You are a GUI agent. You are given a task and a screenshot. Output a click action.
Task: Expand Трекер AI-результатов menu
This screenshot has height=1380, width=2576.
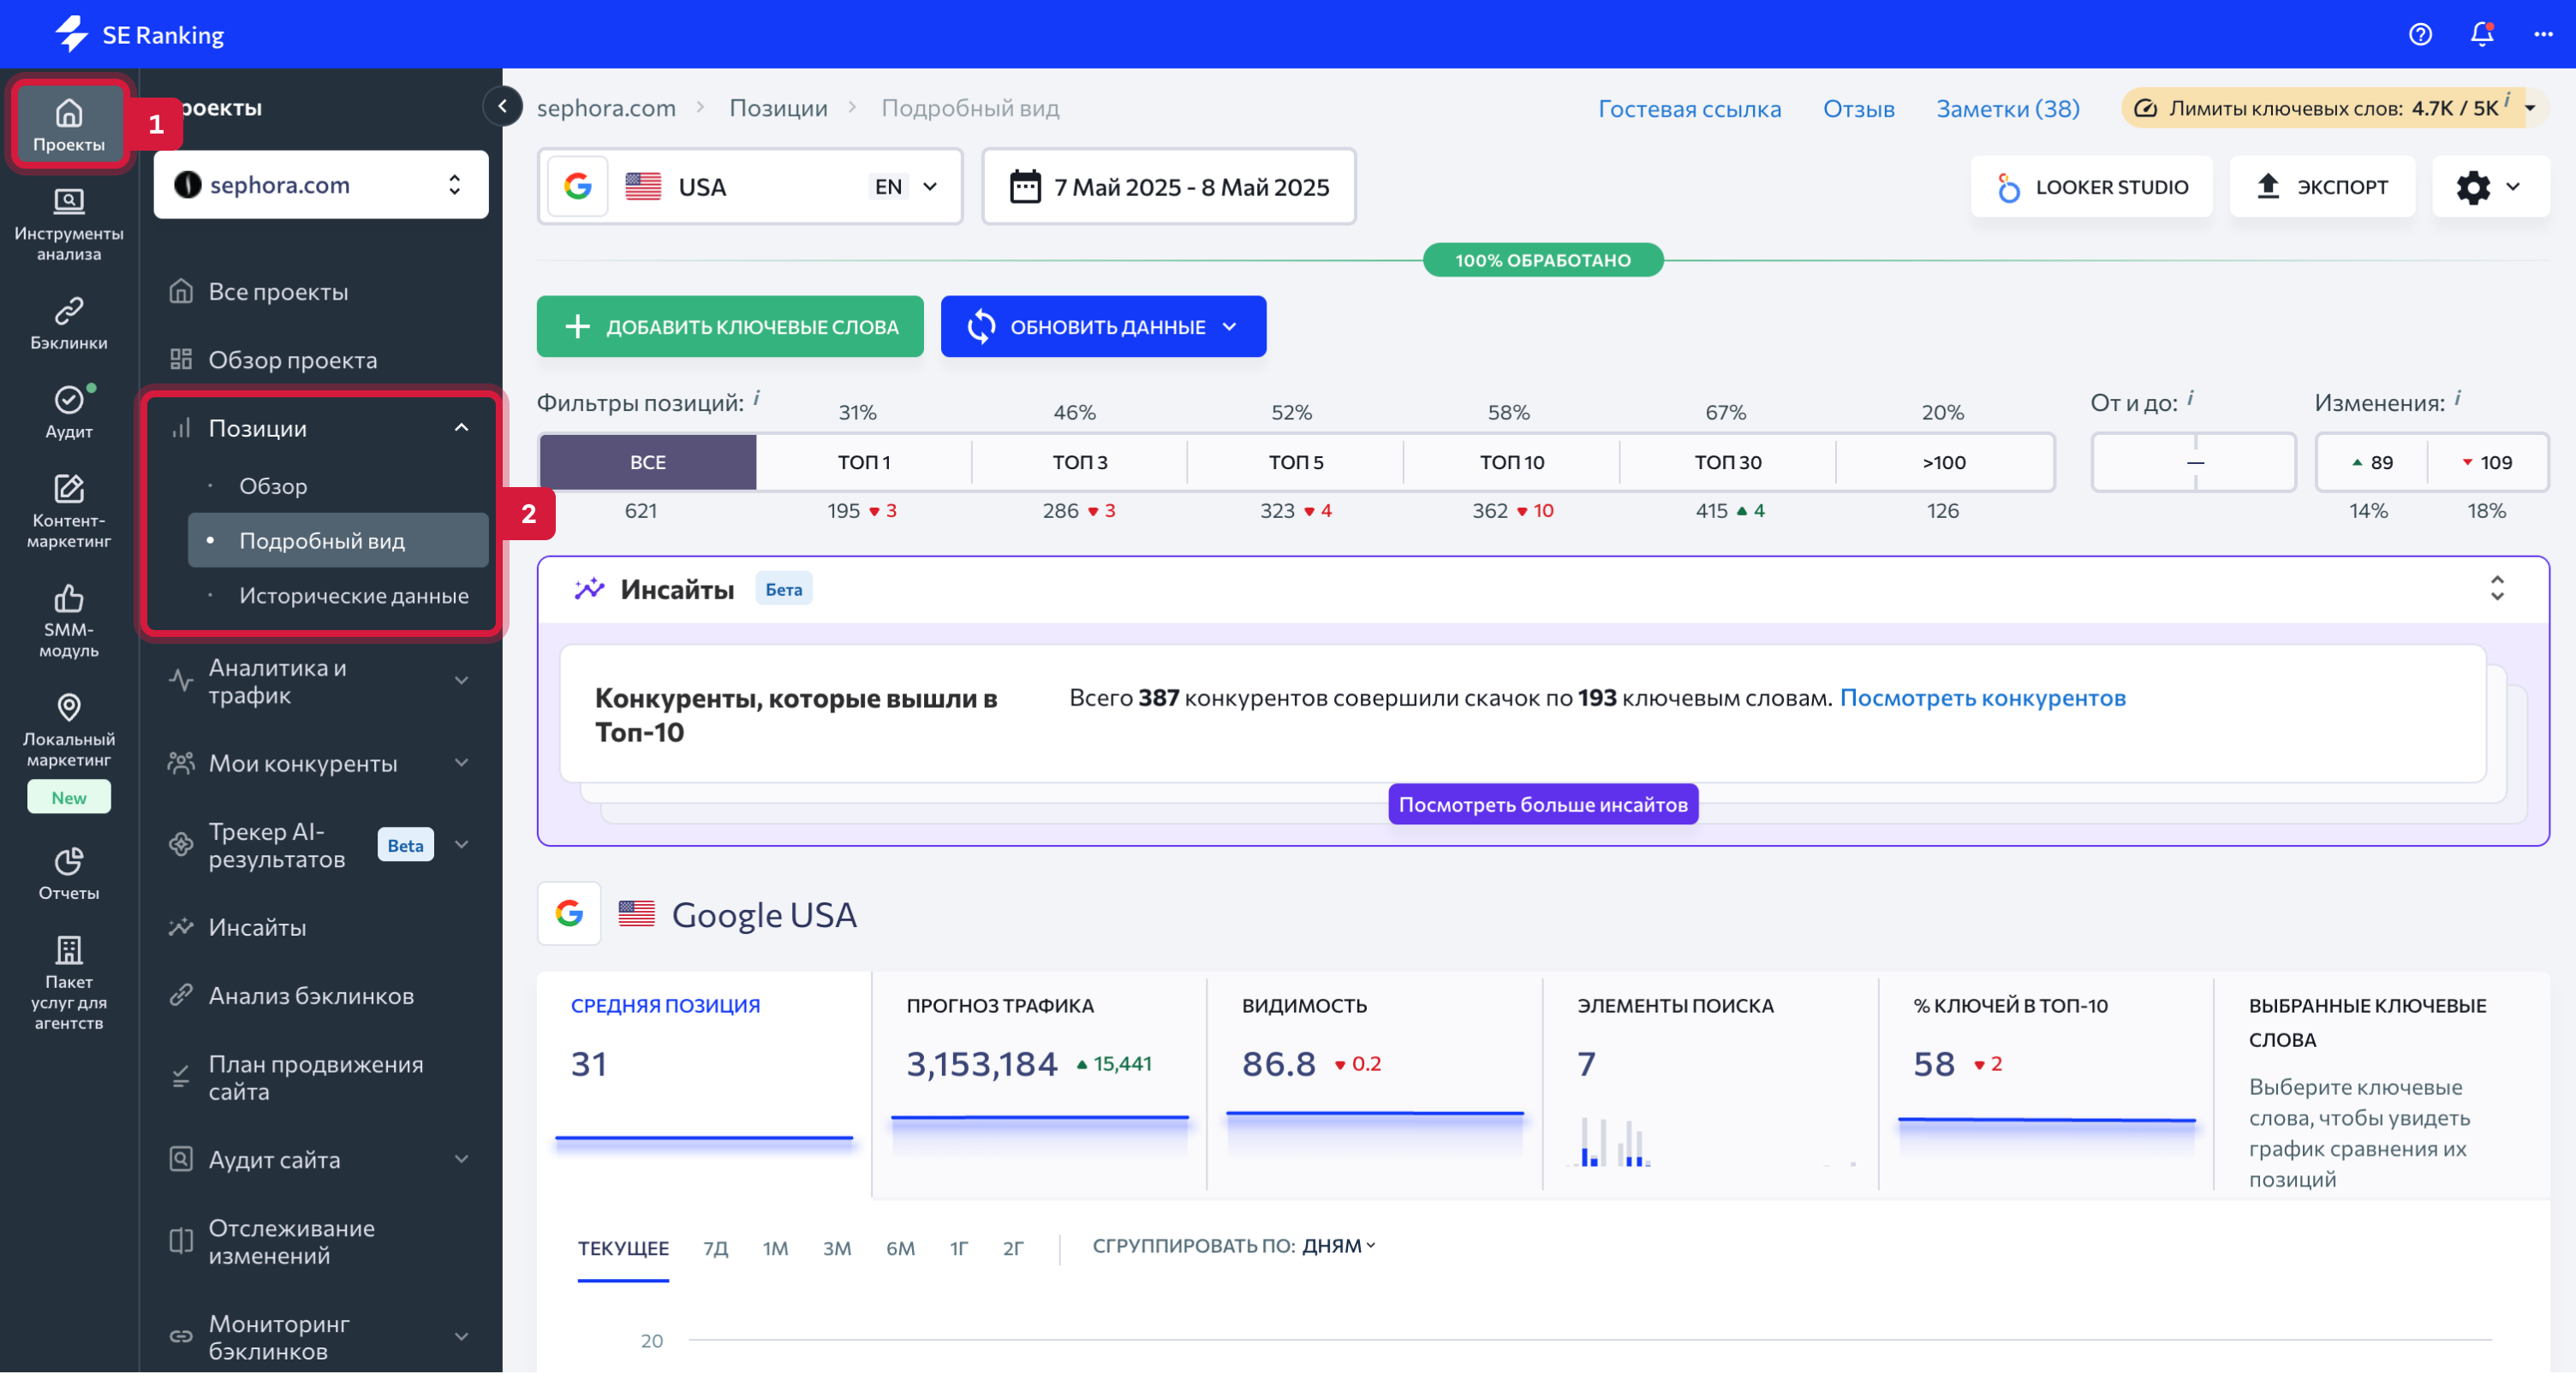point(461,845)
